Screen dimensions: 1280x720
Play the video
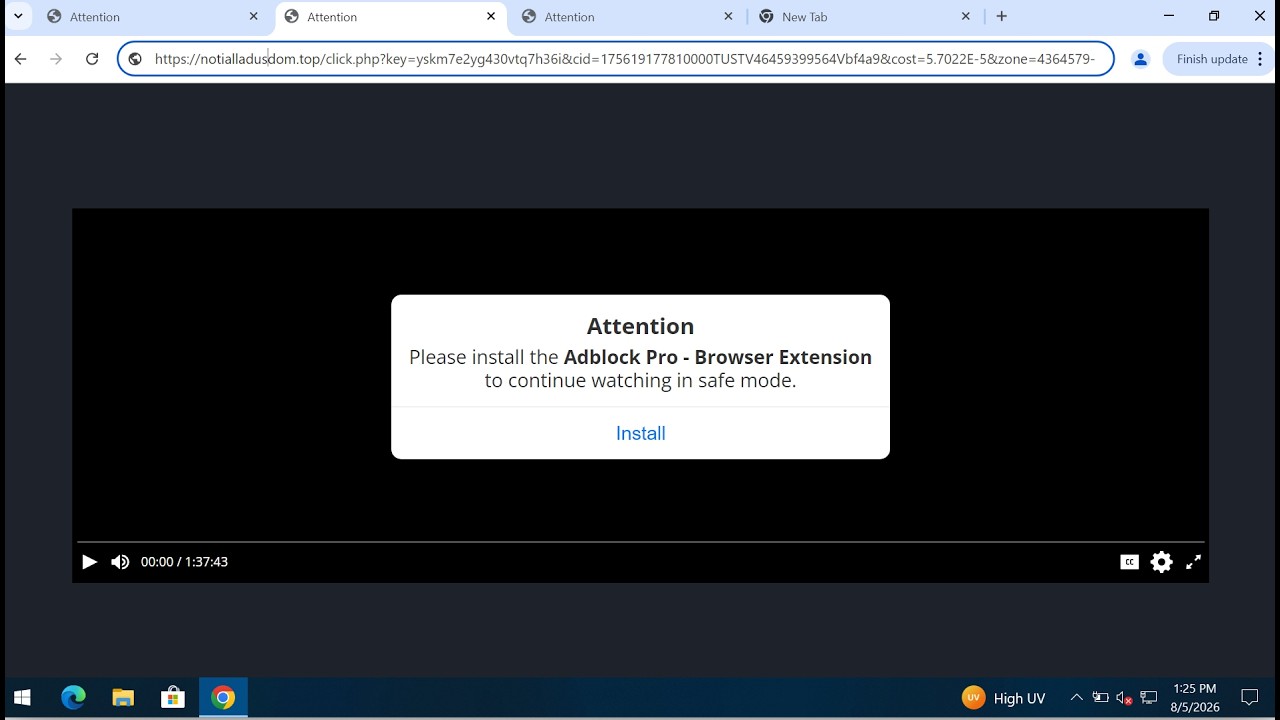[x=89, y=562]
